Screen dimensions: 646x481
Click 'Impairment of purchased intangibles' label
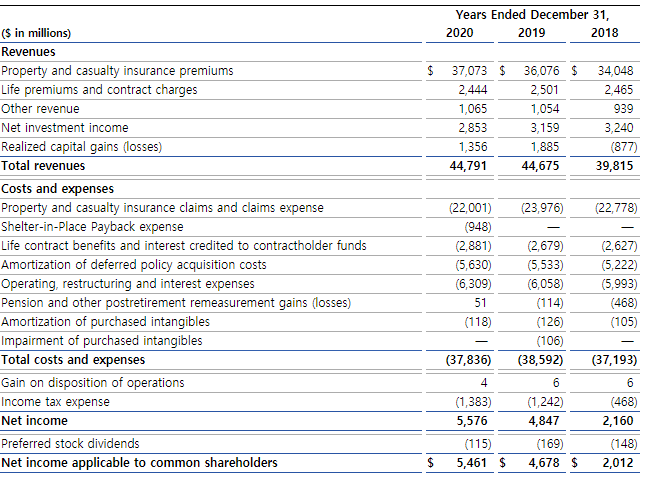point(102,341)
